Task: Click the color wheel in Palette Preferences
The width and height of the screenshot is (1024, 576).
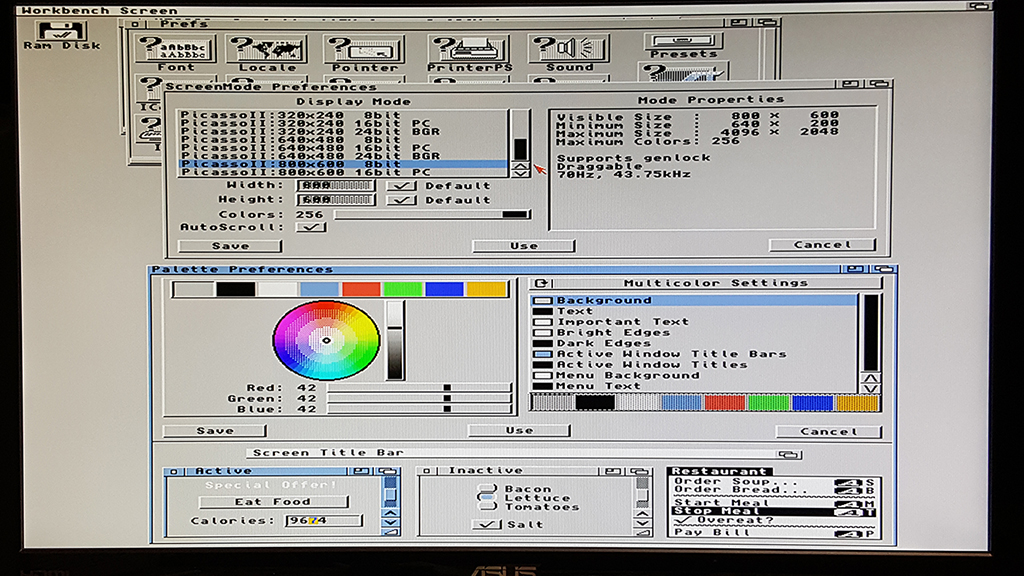Action: [327, 340]
